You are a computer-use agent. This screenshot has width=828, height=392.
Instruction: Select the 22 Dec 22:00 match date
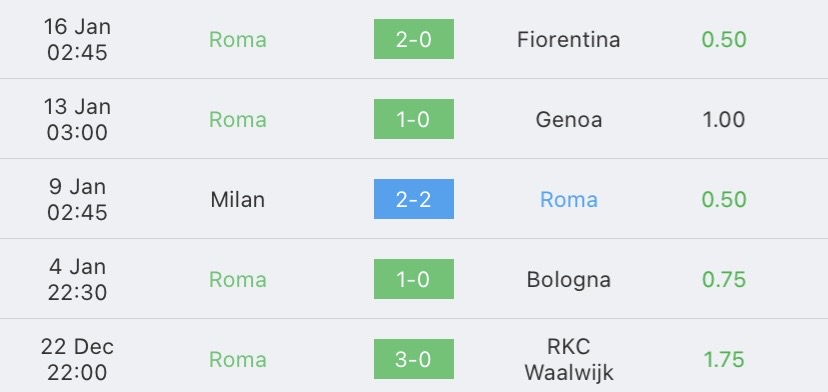[x=77, y=359]
